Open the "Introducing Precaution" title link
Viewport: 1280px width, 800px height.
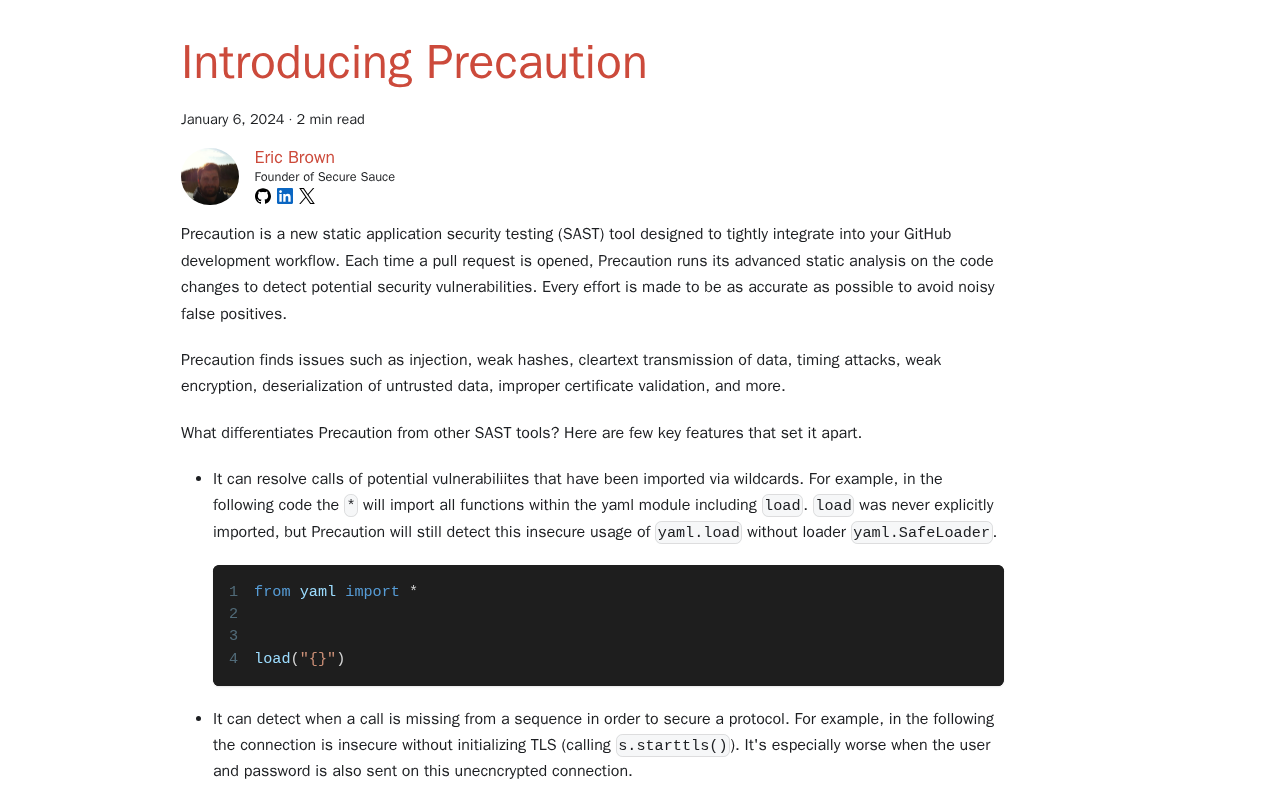[x=414, y=62]
